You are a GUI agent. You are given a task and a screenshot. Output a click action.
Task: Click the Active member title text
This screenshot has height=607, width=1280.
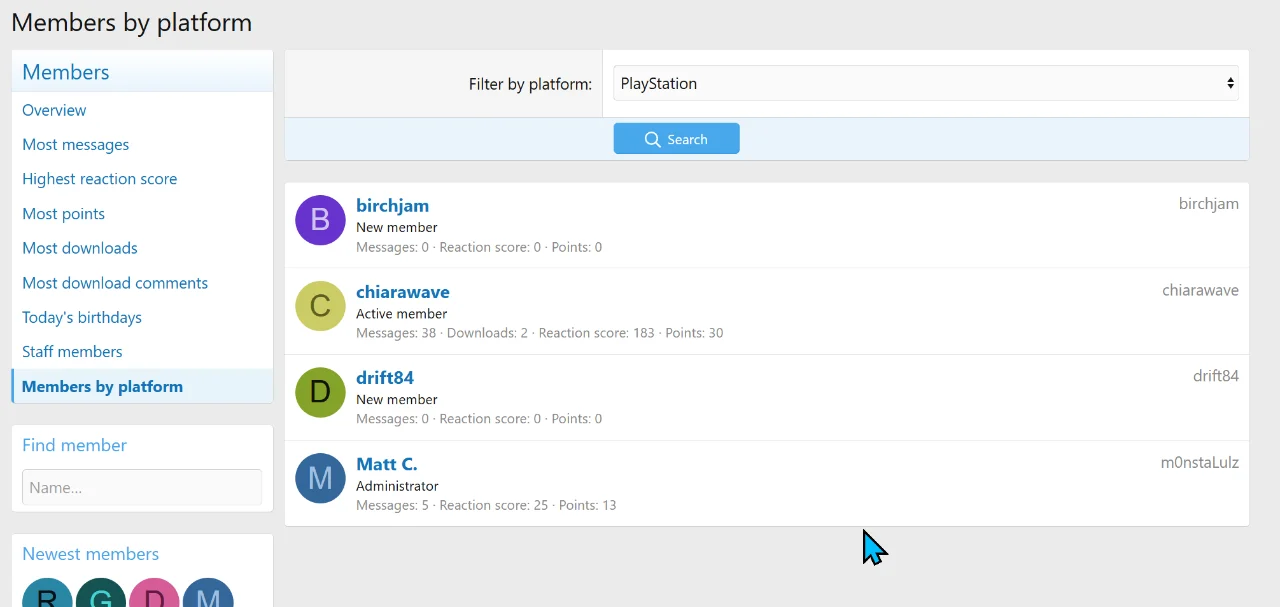point(401,314)
